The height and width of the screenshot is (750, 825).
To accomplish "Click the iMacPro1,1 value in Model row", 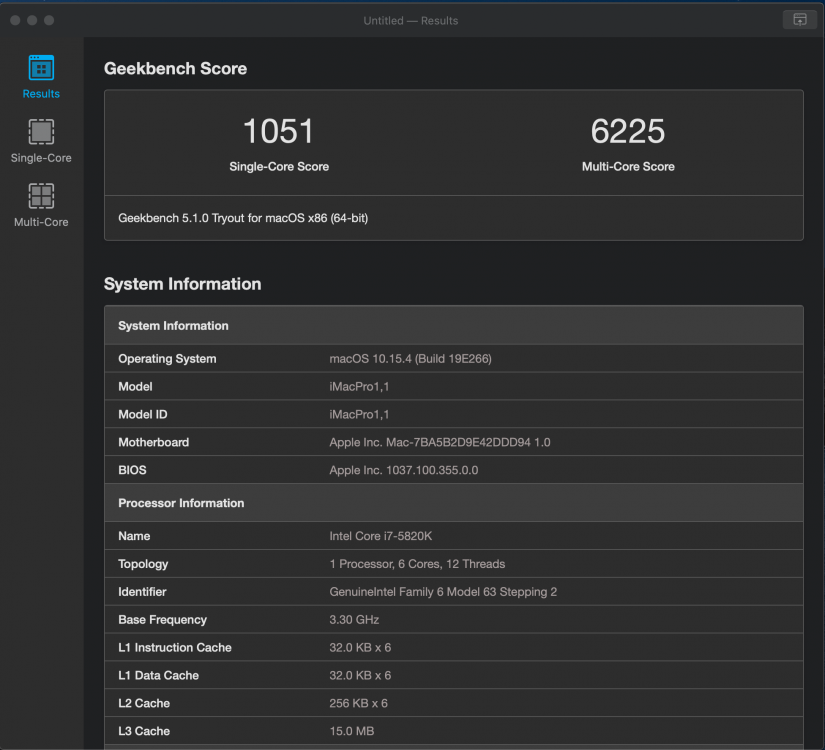I will coord(359,386).
